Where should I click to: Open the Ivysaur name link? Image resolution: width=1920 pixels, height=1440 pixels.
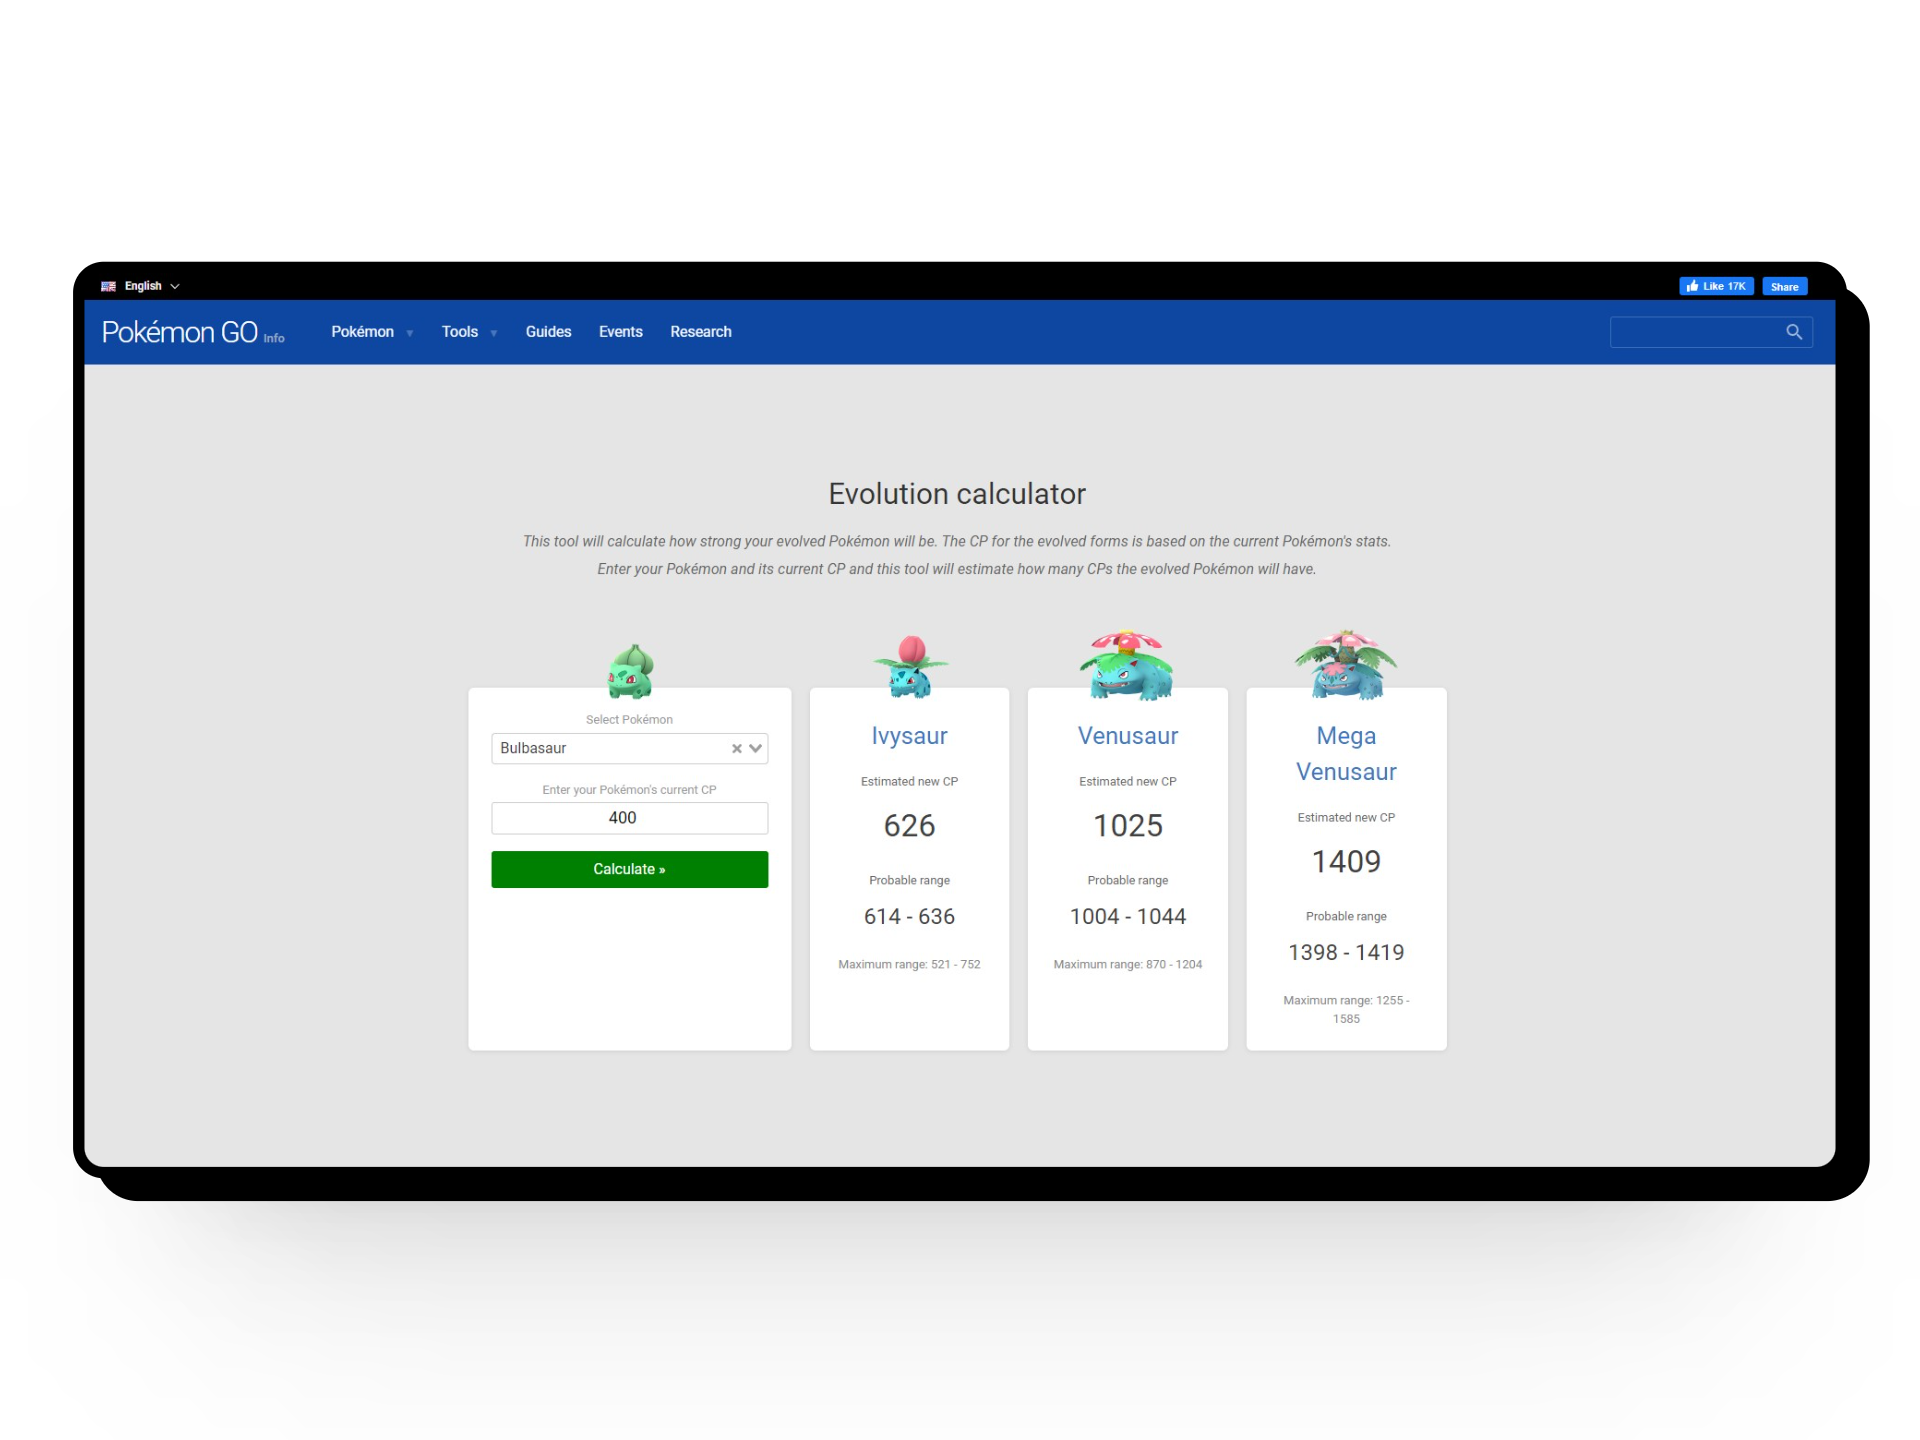point(909,736)
